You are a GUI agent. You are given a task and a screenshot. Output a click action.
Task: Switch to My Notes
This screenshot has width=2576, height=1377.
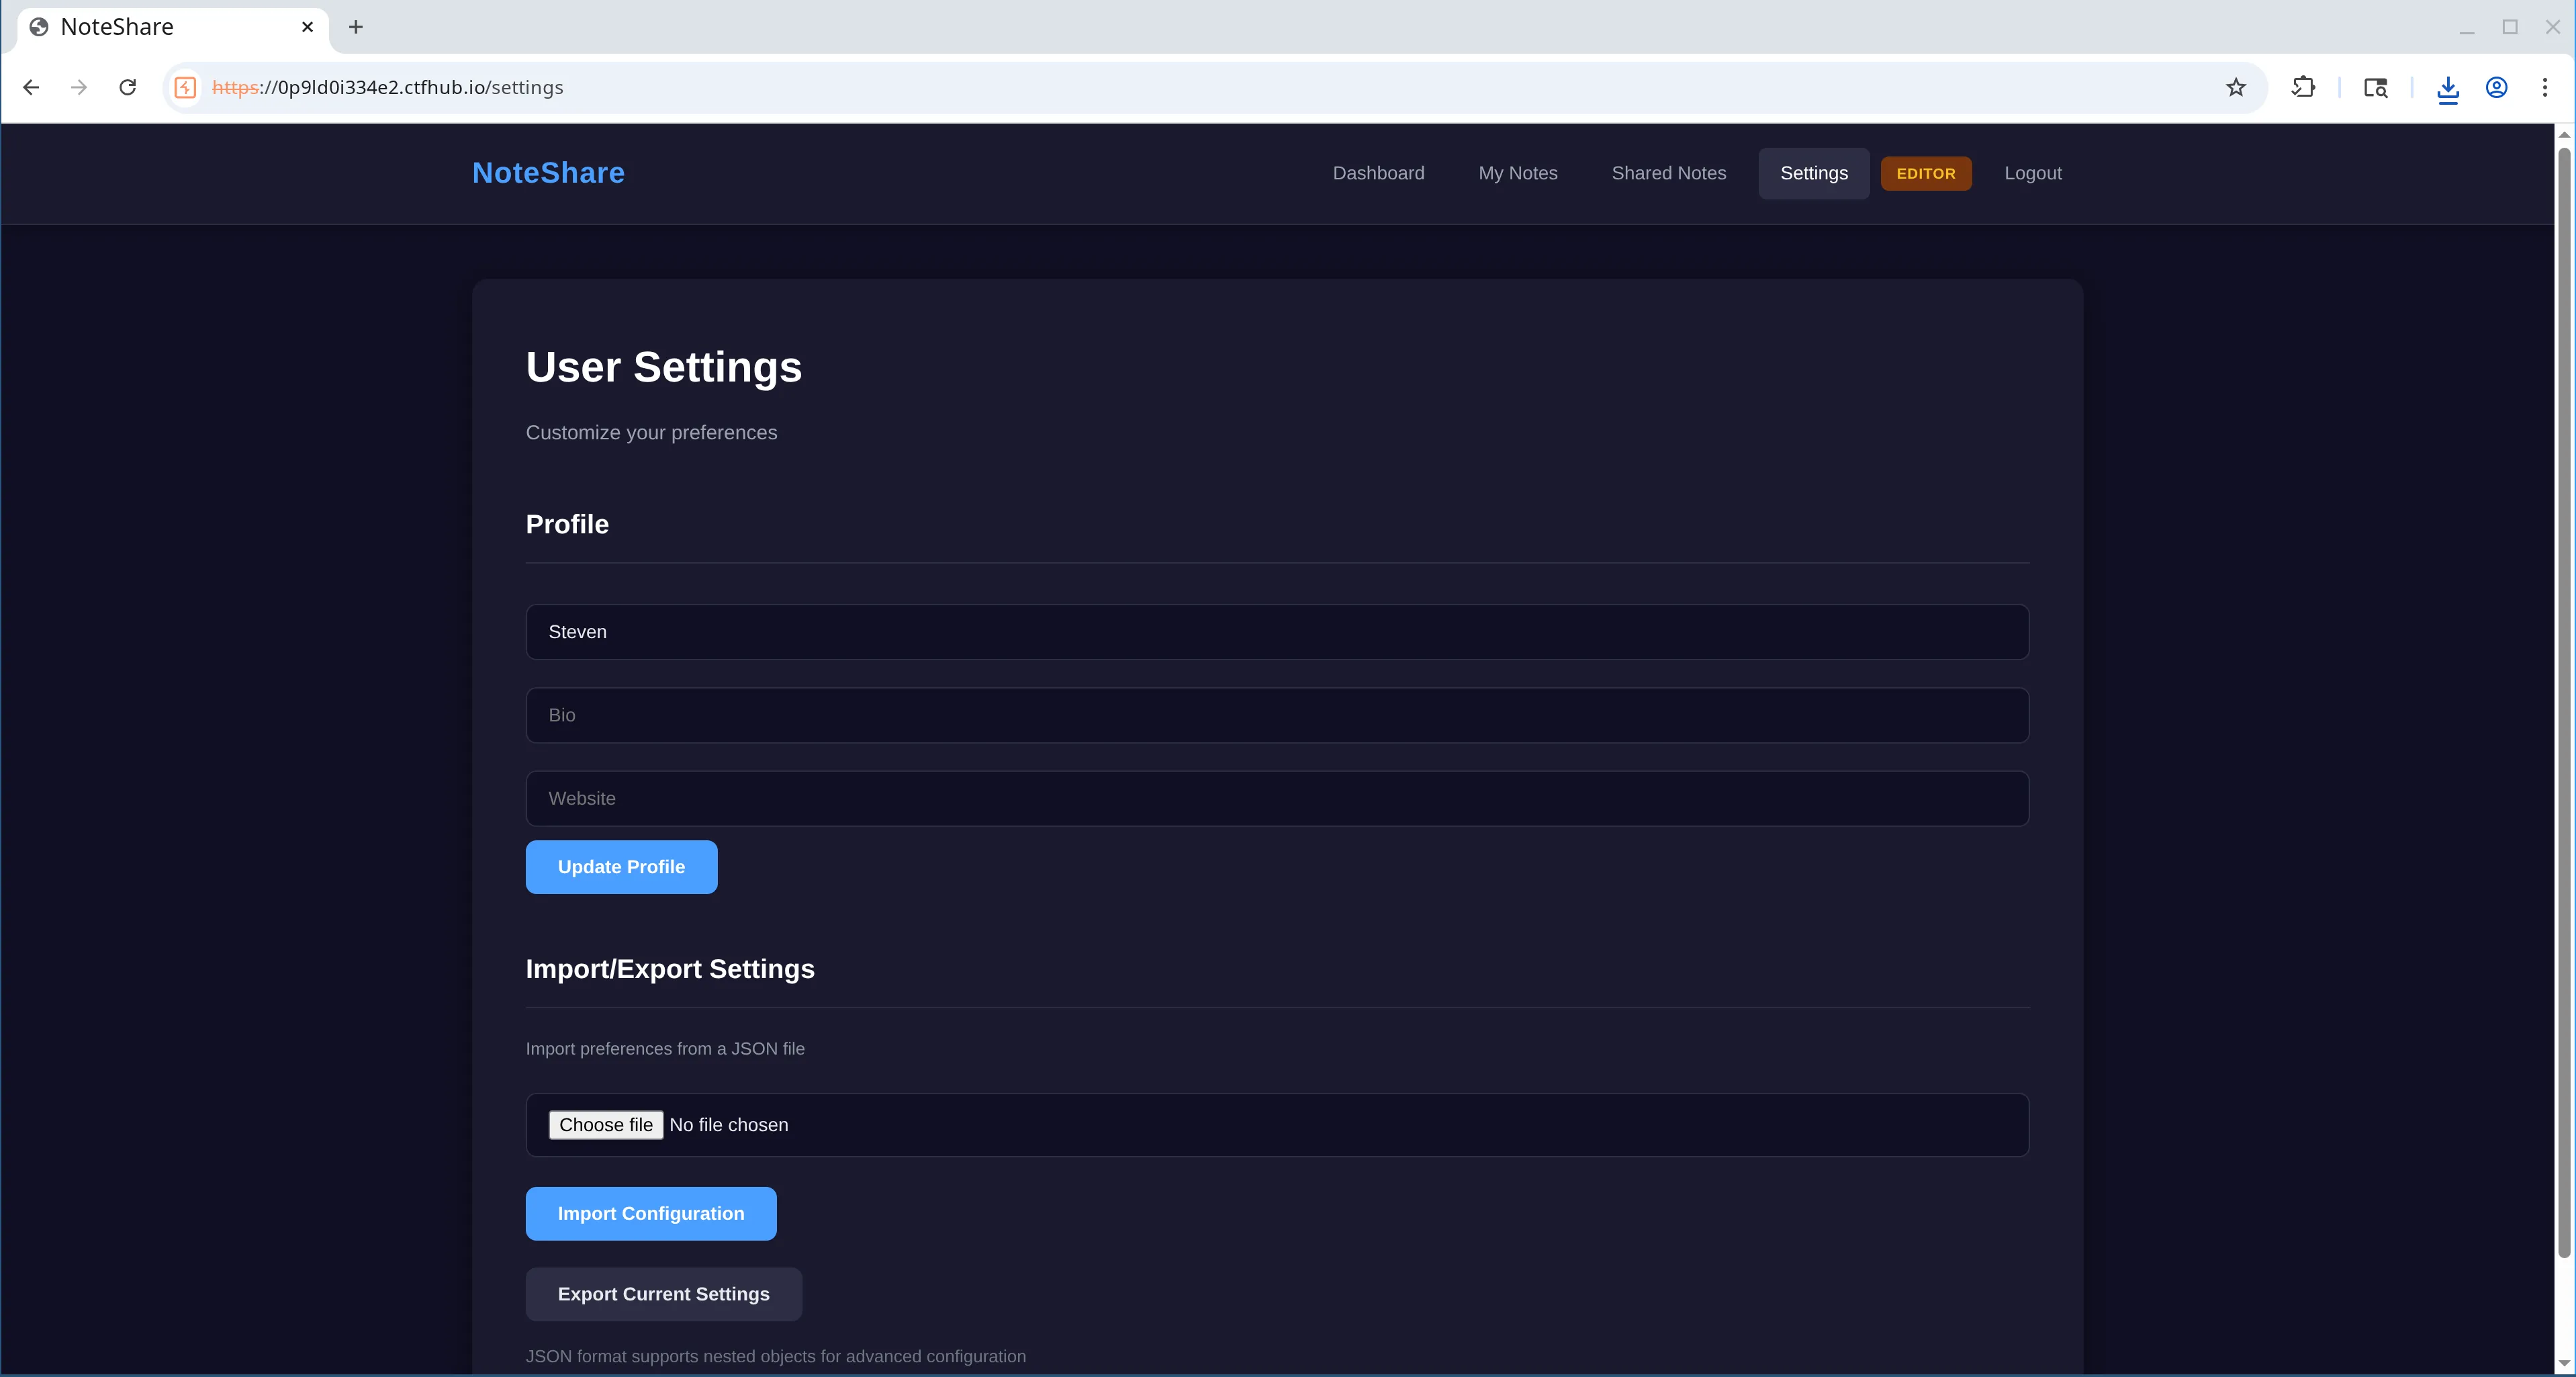1518,173
